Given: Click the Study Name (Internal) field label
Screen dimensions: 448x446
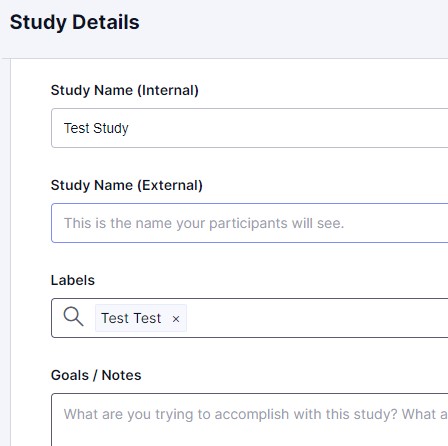Looking at the screenshot, I should [x=125, y=90].
